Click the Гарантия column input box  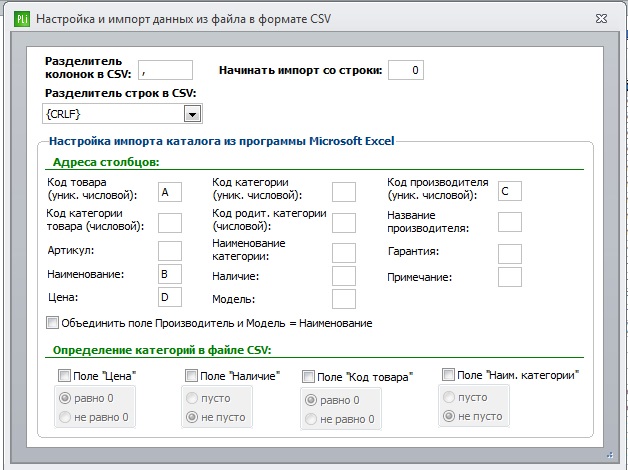(510, 254)
